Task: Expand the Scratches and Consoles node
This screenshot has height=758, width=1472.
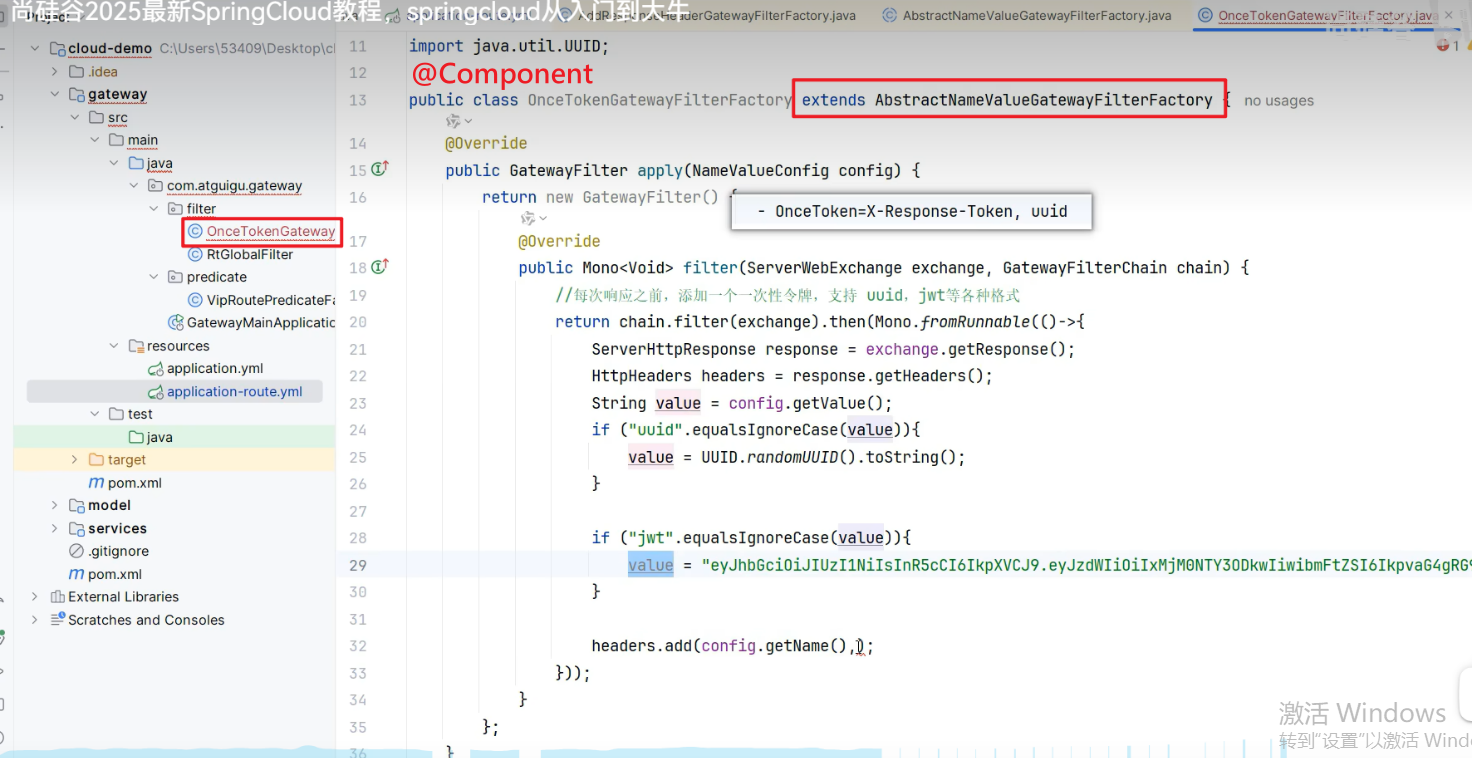Action: tap(35, 620)
